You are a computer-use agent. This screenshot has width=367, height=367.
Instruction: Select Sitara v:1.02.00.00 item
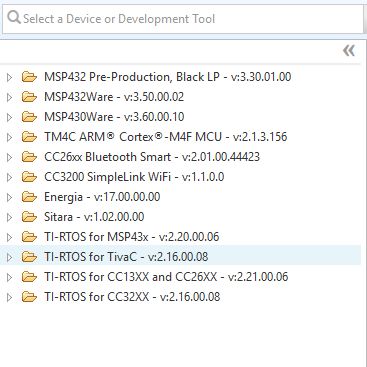[x=94, y=217]
